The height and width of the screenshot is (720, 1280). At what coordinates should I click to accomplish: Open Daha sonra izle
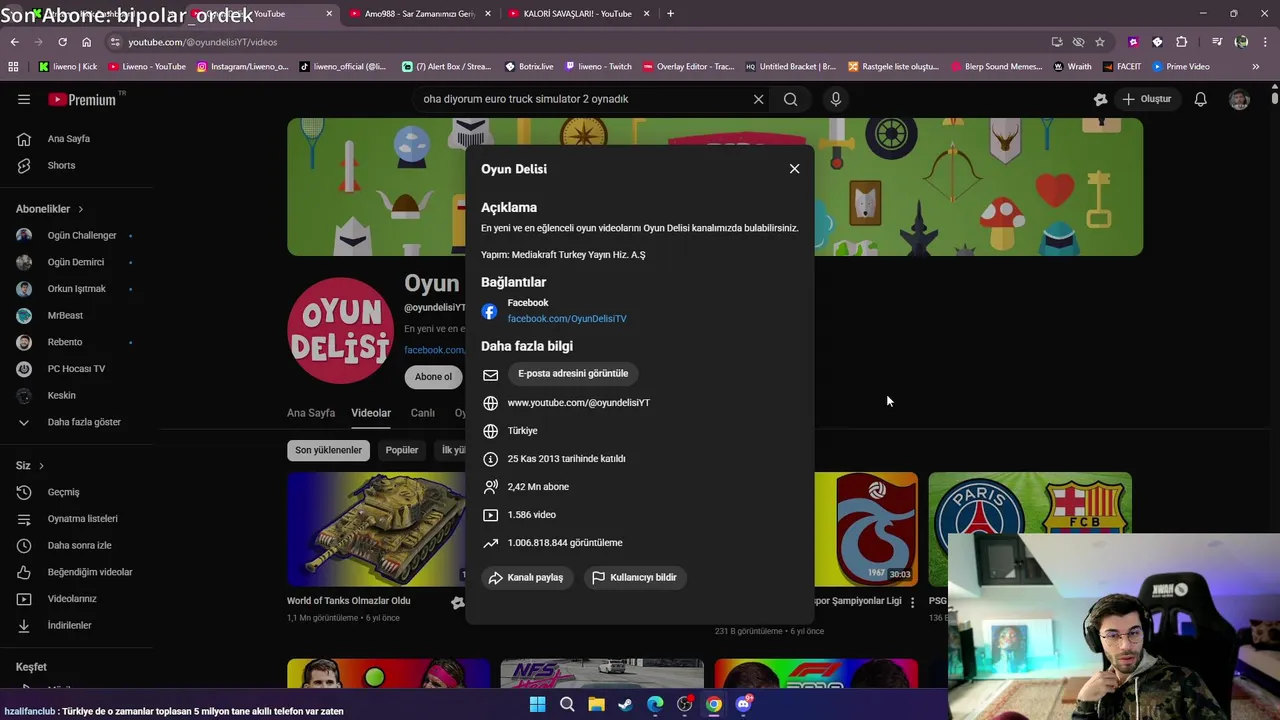(x=77, y=545)
